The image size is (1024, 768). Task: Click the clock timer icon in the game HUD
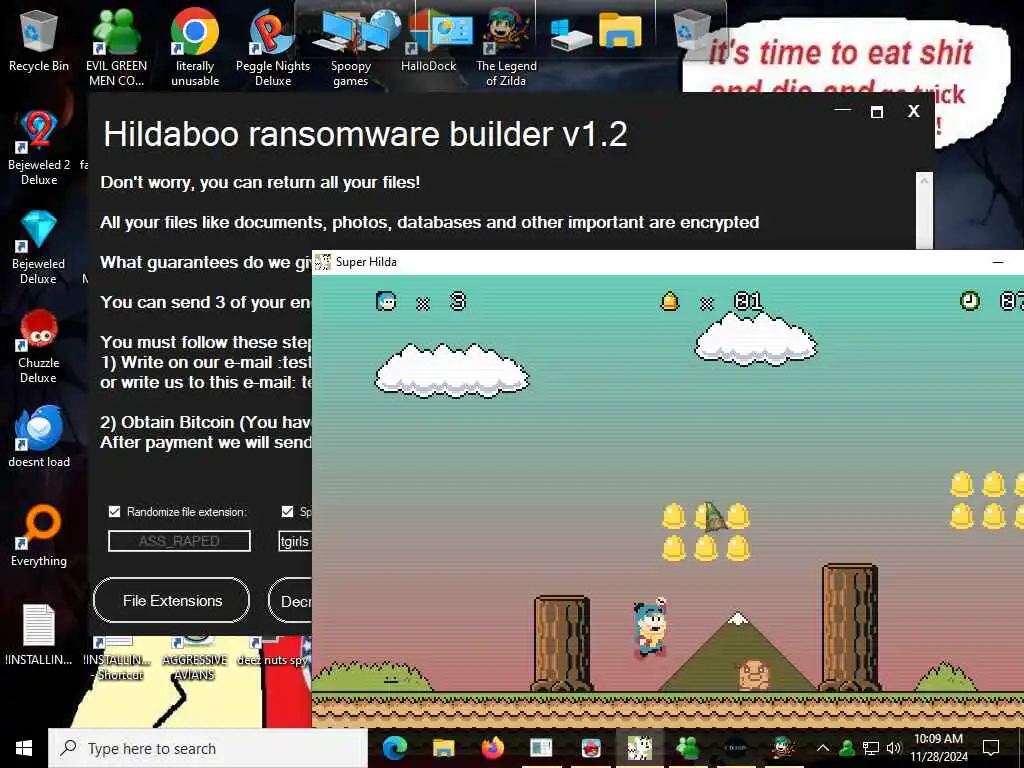pos(970,300)
